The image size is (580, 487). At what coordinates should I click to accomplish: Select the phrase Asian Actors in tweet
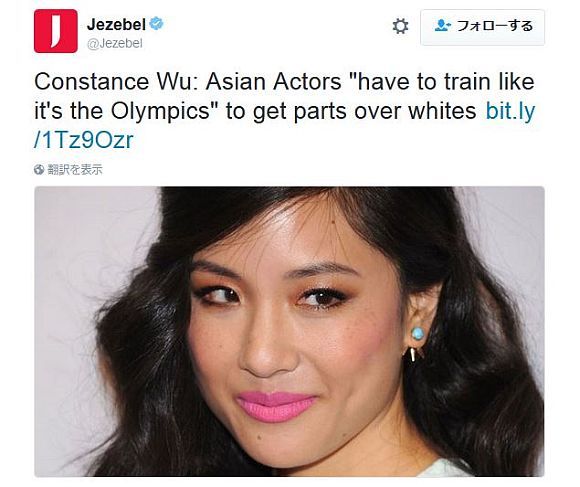pyautogui.click(x=273, y=82)
